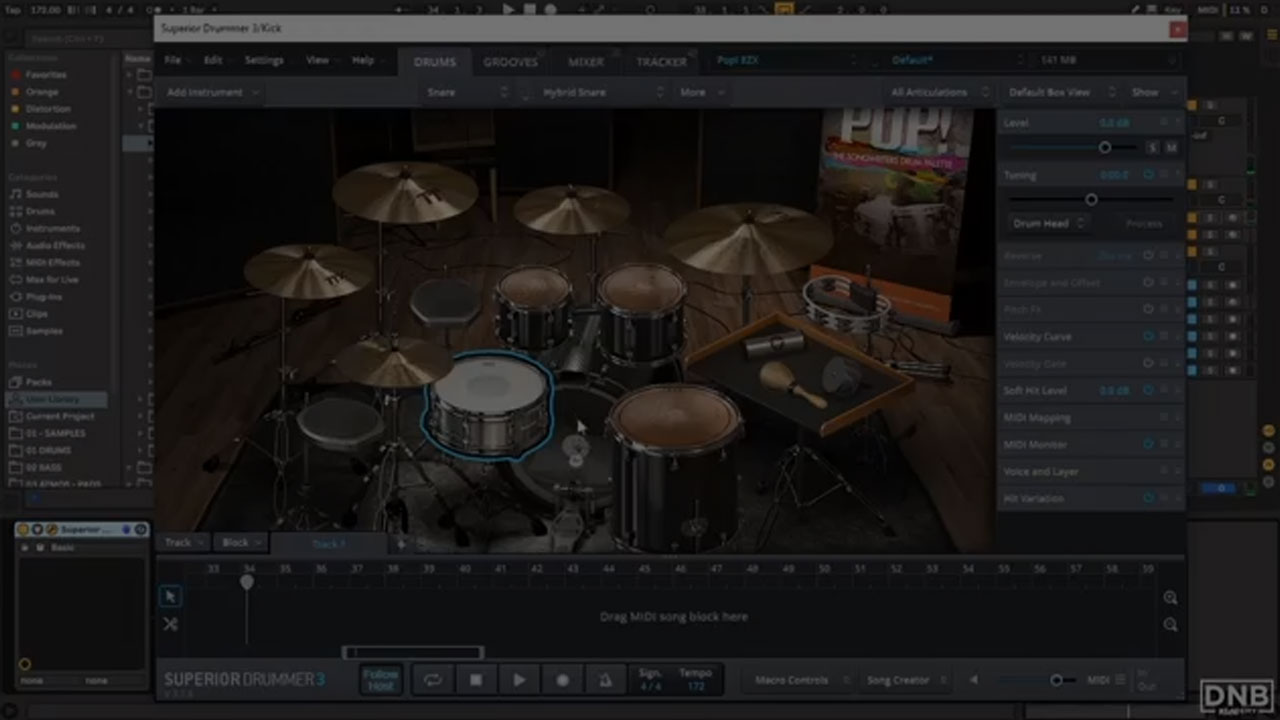
Task: Open the Show dropdown
Action: (x=1153, y=92)
